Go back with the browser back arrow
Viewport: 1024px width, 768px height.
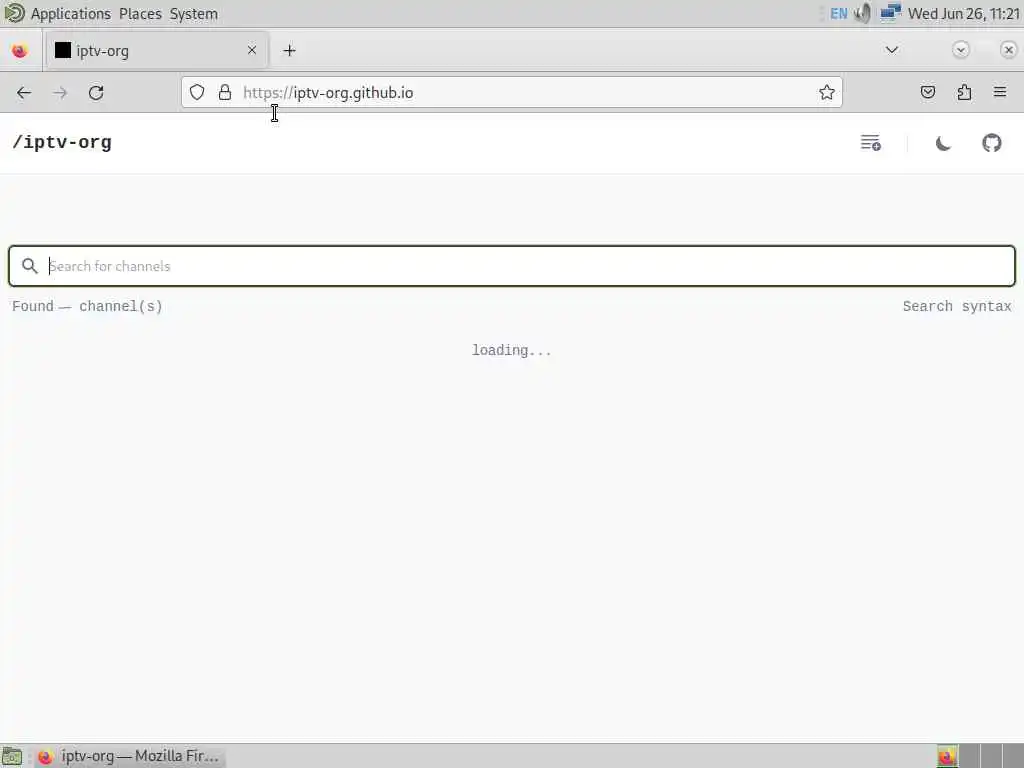pos(24,93)
